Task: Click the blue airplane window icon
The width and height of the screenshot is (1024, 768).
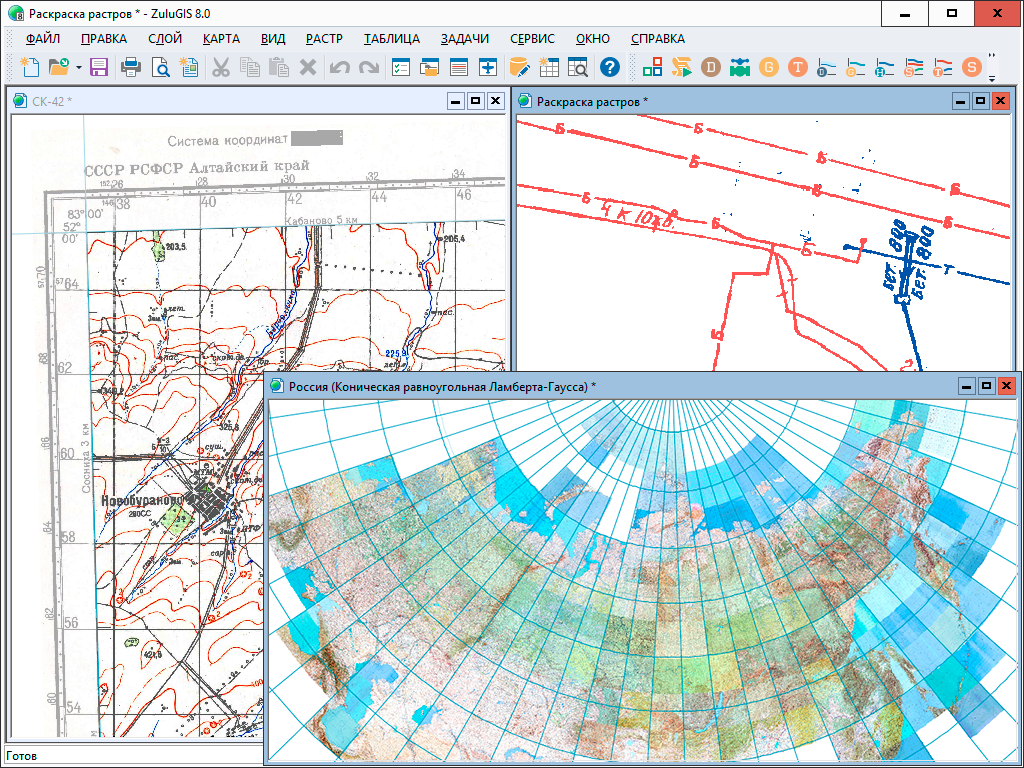Action: click(489, 67)
